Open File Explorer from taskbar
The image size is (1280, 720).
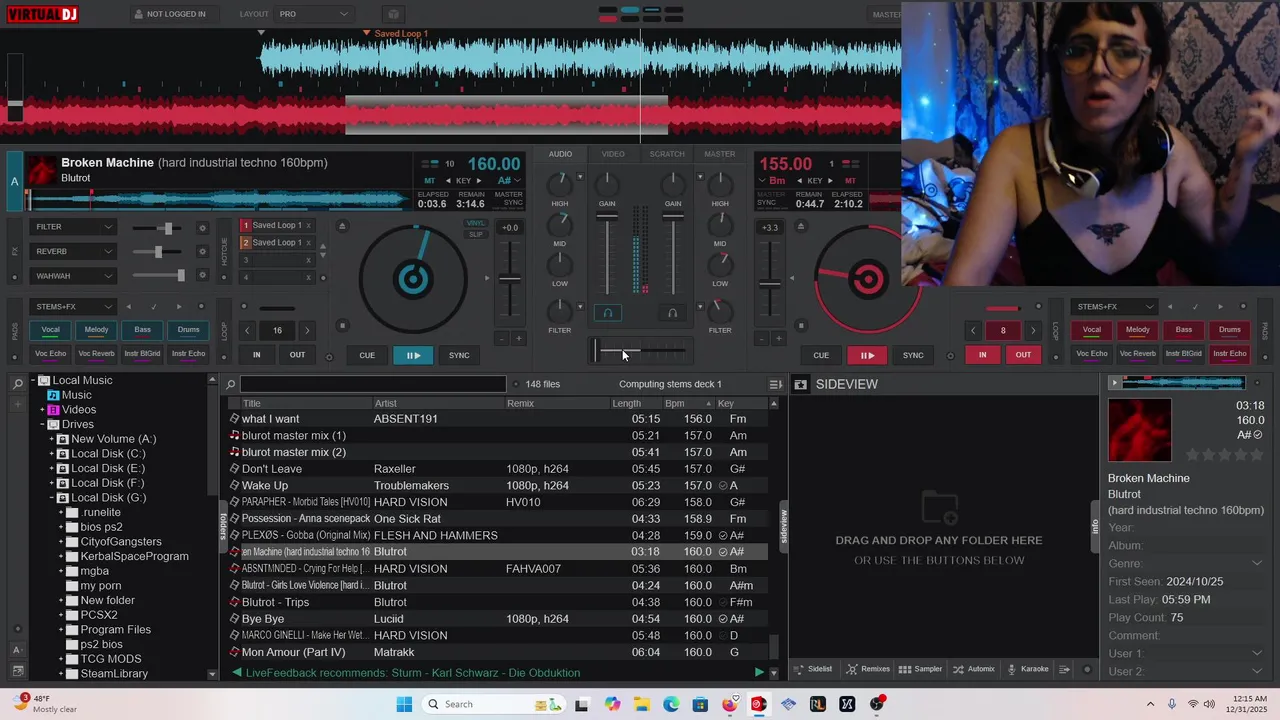[641, 704]
